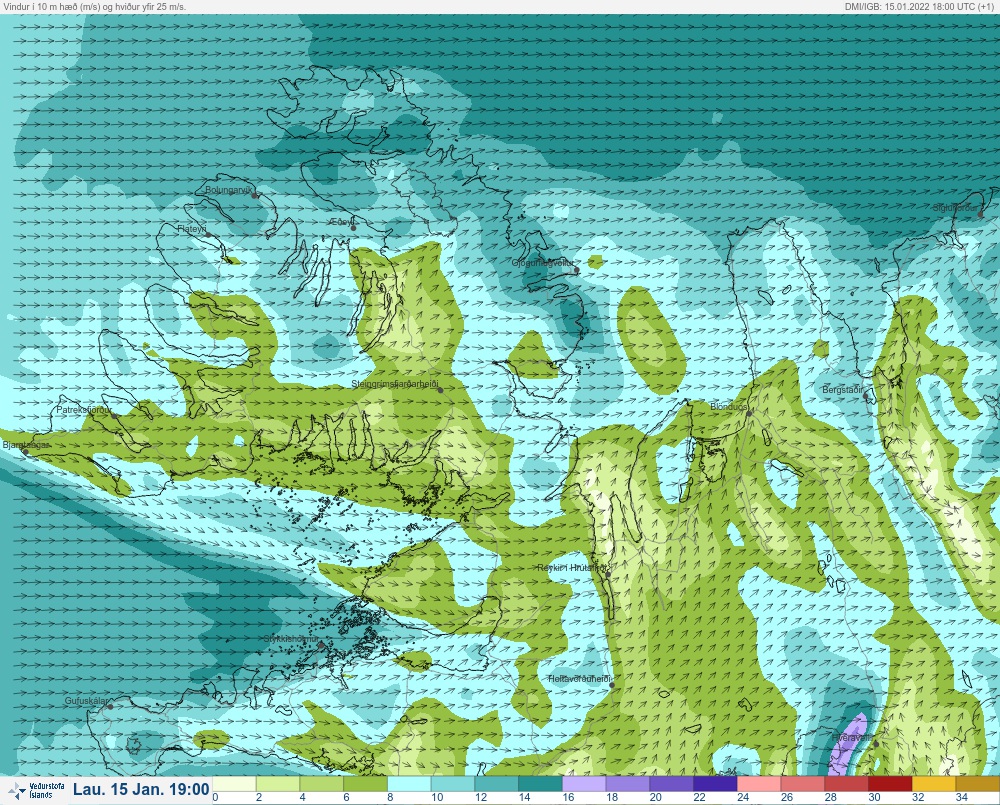This screenshot has height=805, width=1000.
Task: Select the pink 24–26 m/s legend swatch
Action: point(759,783)
